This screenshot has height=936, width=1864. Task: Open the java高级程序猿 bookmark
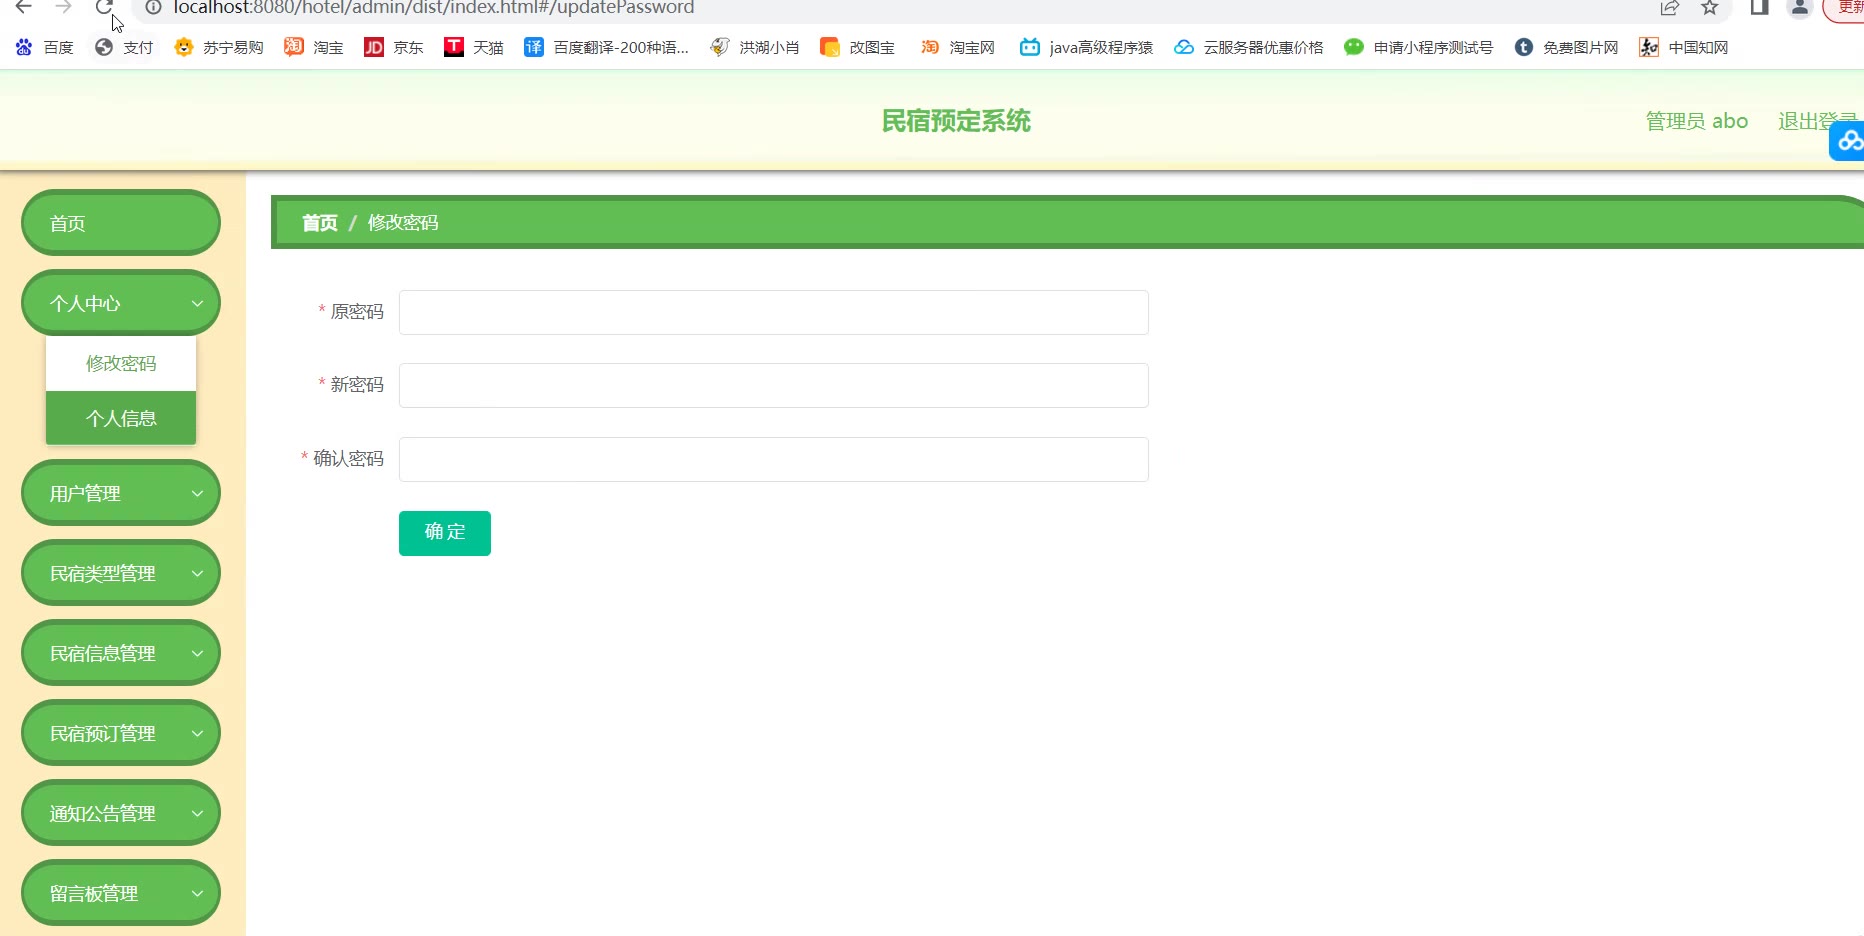tap(1086, 47)
